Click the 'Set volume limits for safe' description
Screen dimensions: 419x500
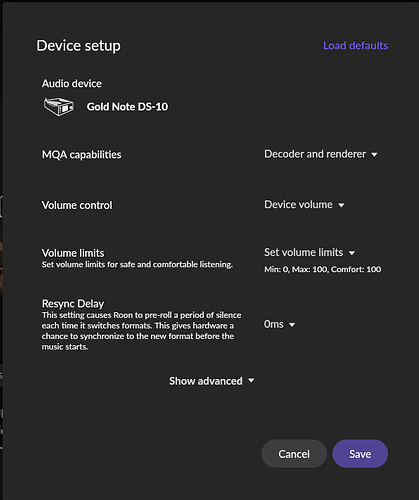coord(137,265)
